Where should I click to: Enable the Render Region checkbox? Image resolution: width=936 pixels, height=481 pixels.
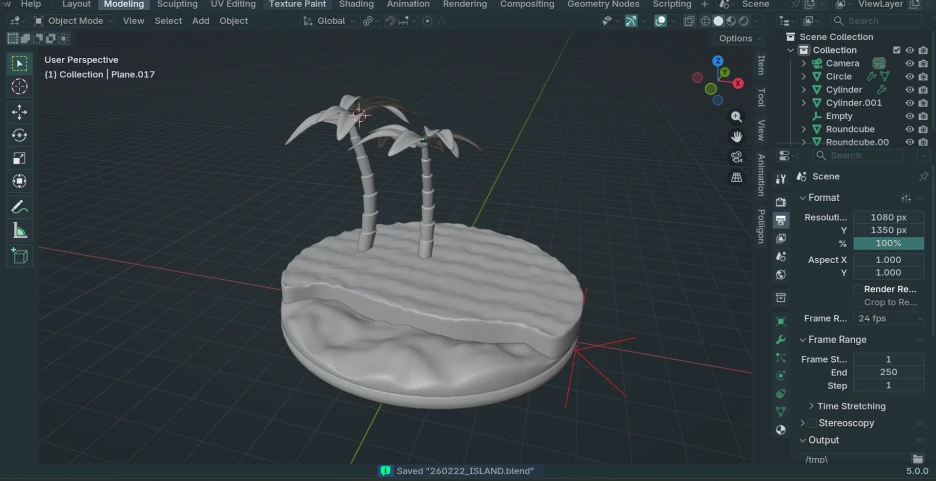click(x=858, y=289)
